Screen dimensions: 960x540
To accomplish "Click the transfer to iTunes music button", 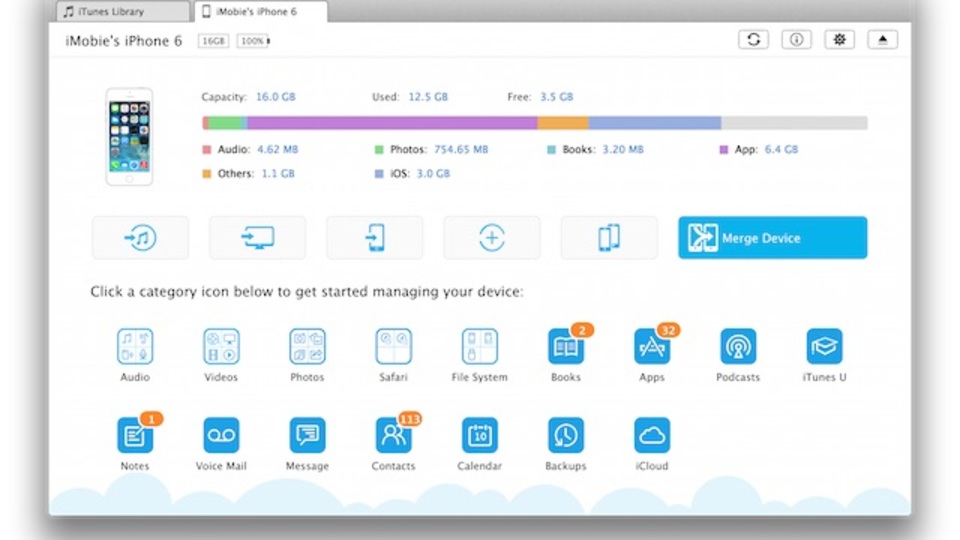I will (x=140, y=238).
